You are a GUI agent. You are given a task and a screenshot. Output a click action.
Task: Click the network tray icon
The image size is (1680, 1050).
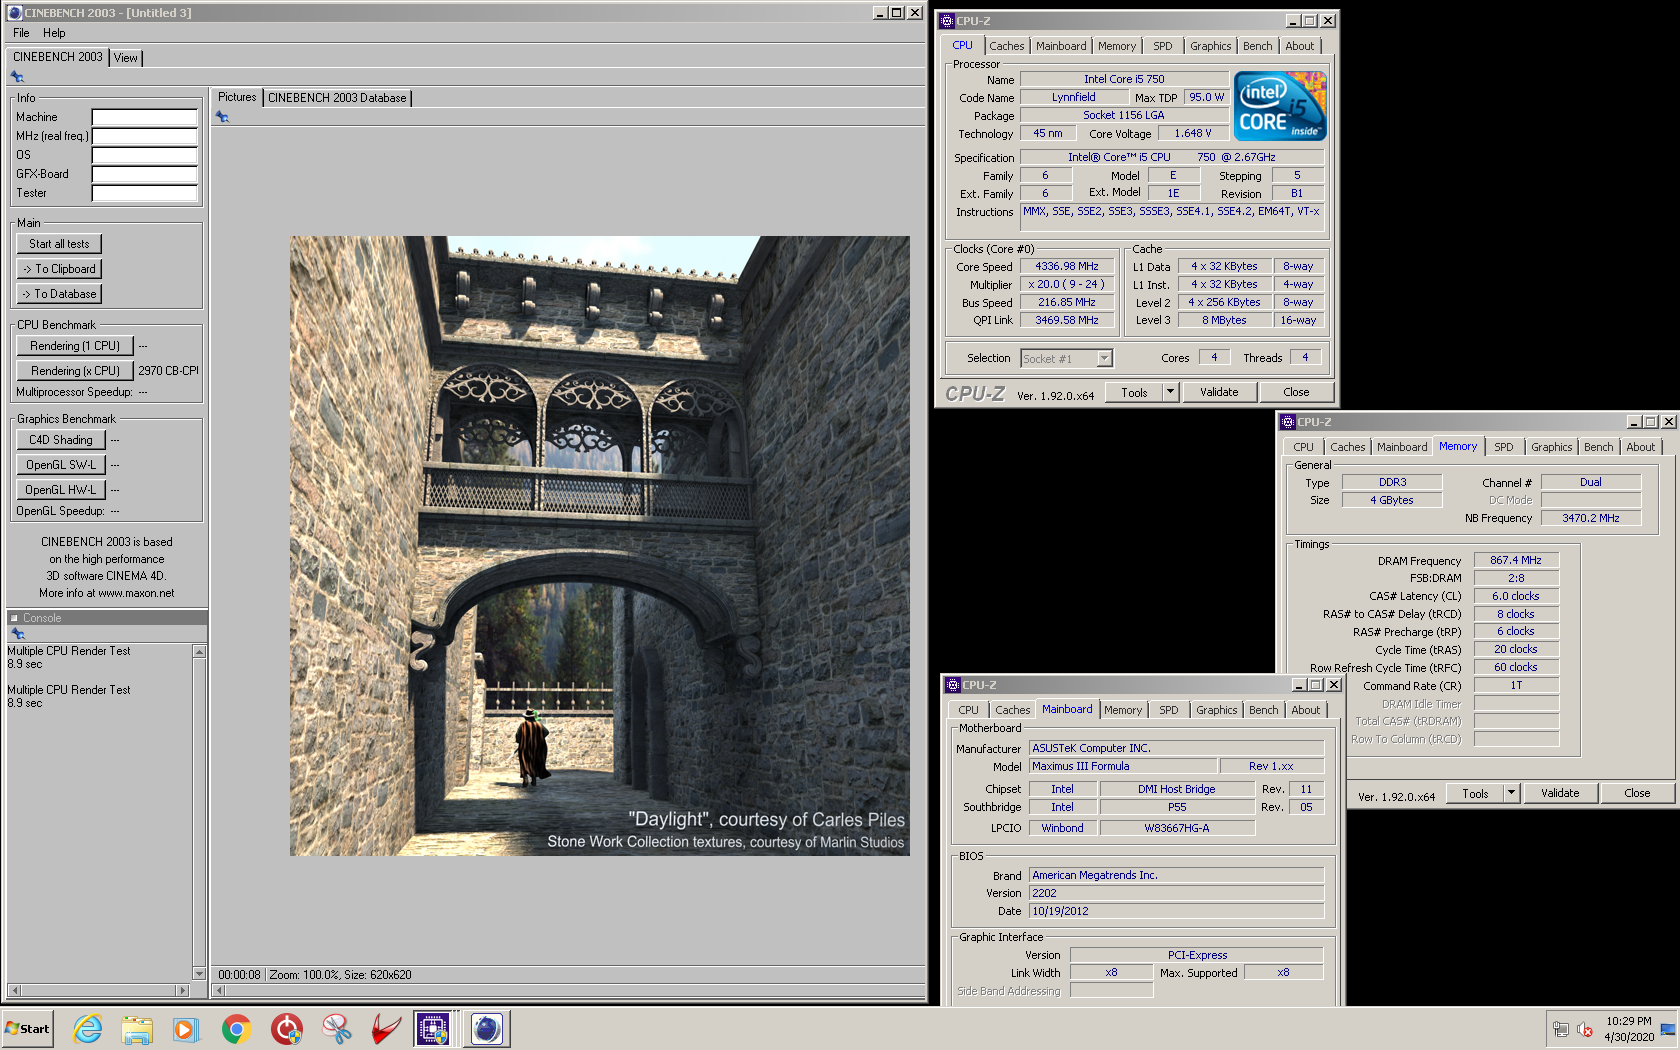(x=1560, y=1029)
